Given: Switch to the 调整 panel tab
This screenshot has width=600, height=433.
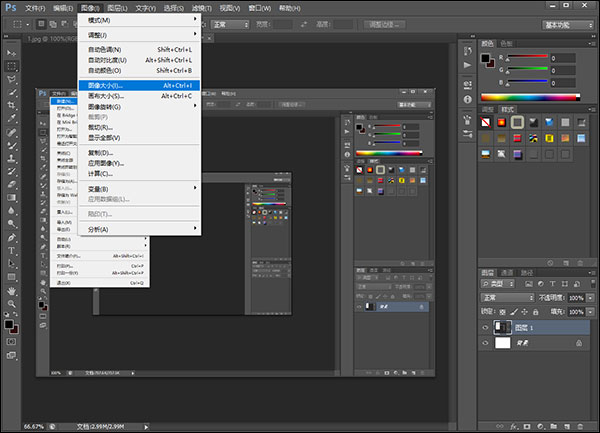Looking at the screenshot, I should tap(488, 109).
